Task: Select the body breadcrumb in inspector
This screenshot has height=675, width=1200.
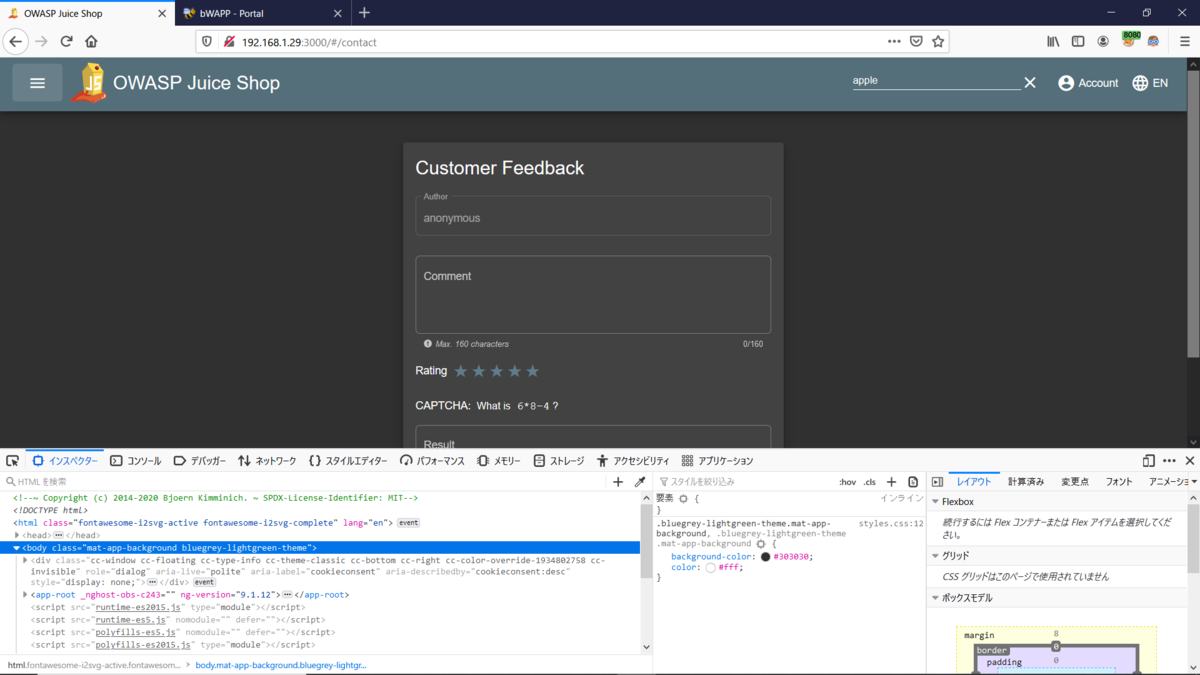Action: tap(281, 665)
